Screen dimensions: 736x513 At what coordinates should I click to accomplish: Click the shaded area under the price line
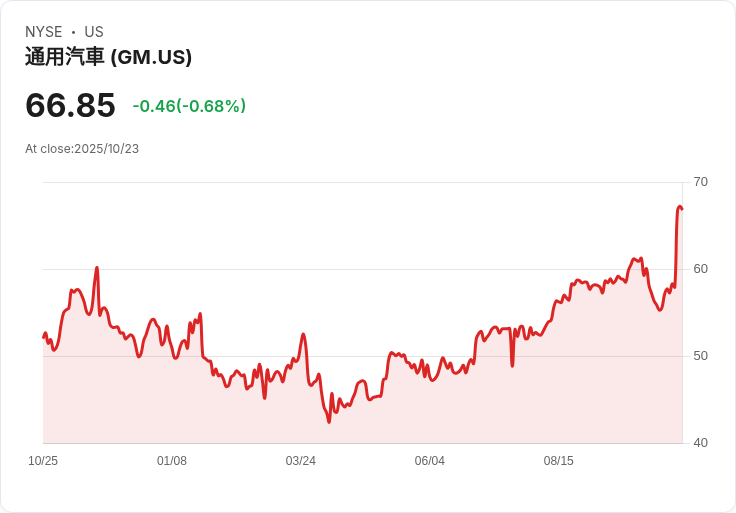[x=400, y=410]
